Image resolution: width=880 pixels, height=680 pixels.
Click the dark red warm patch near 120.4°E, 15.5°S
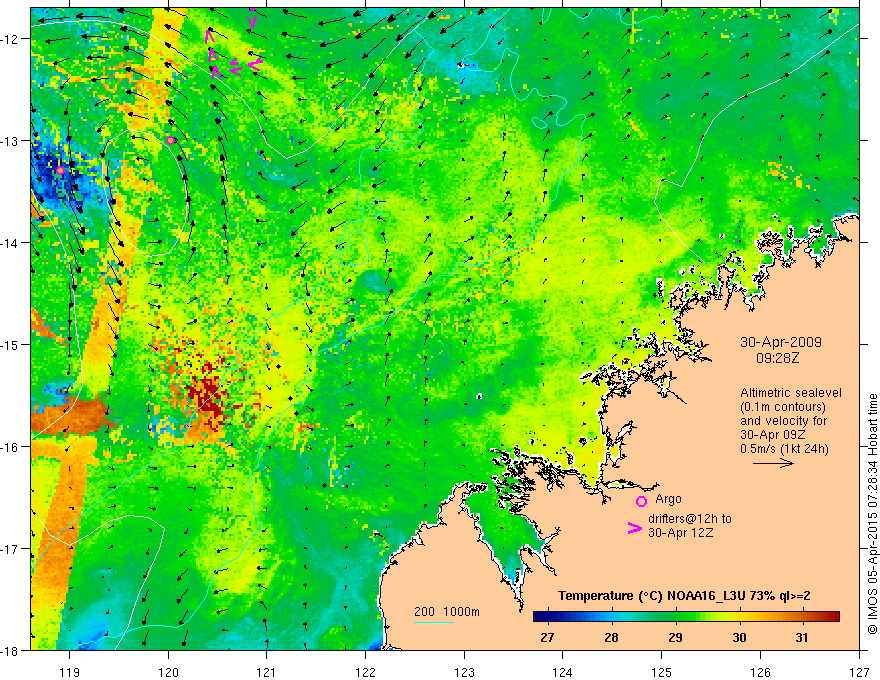tap(207, 393)
